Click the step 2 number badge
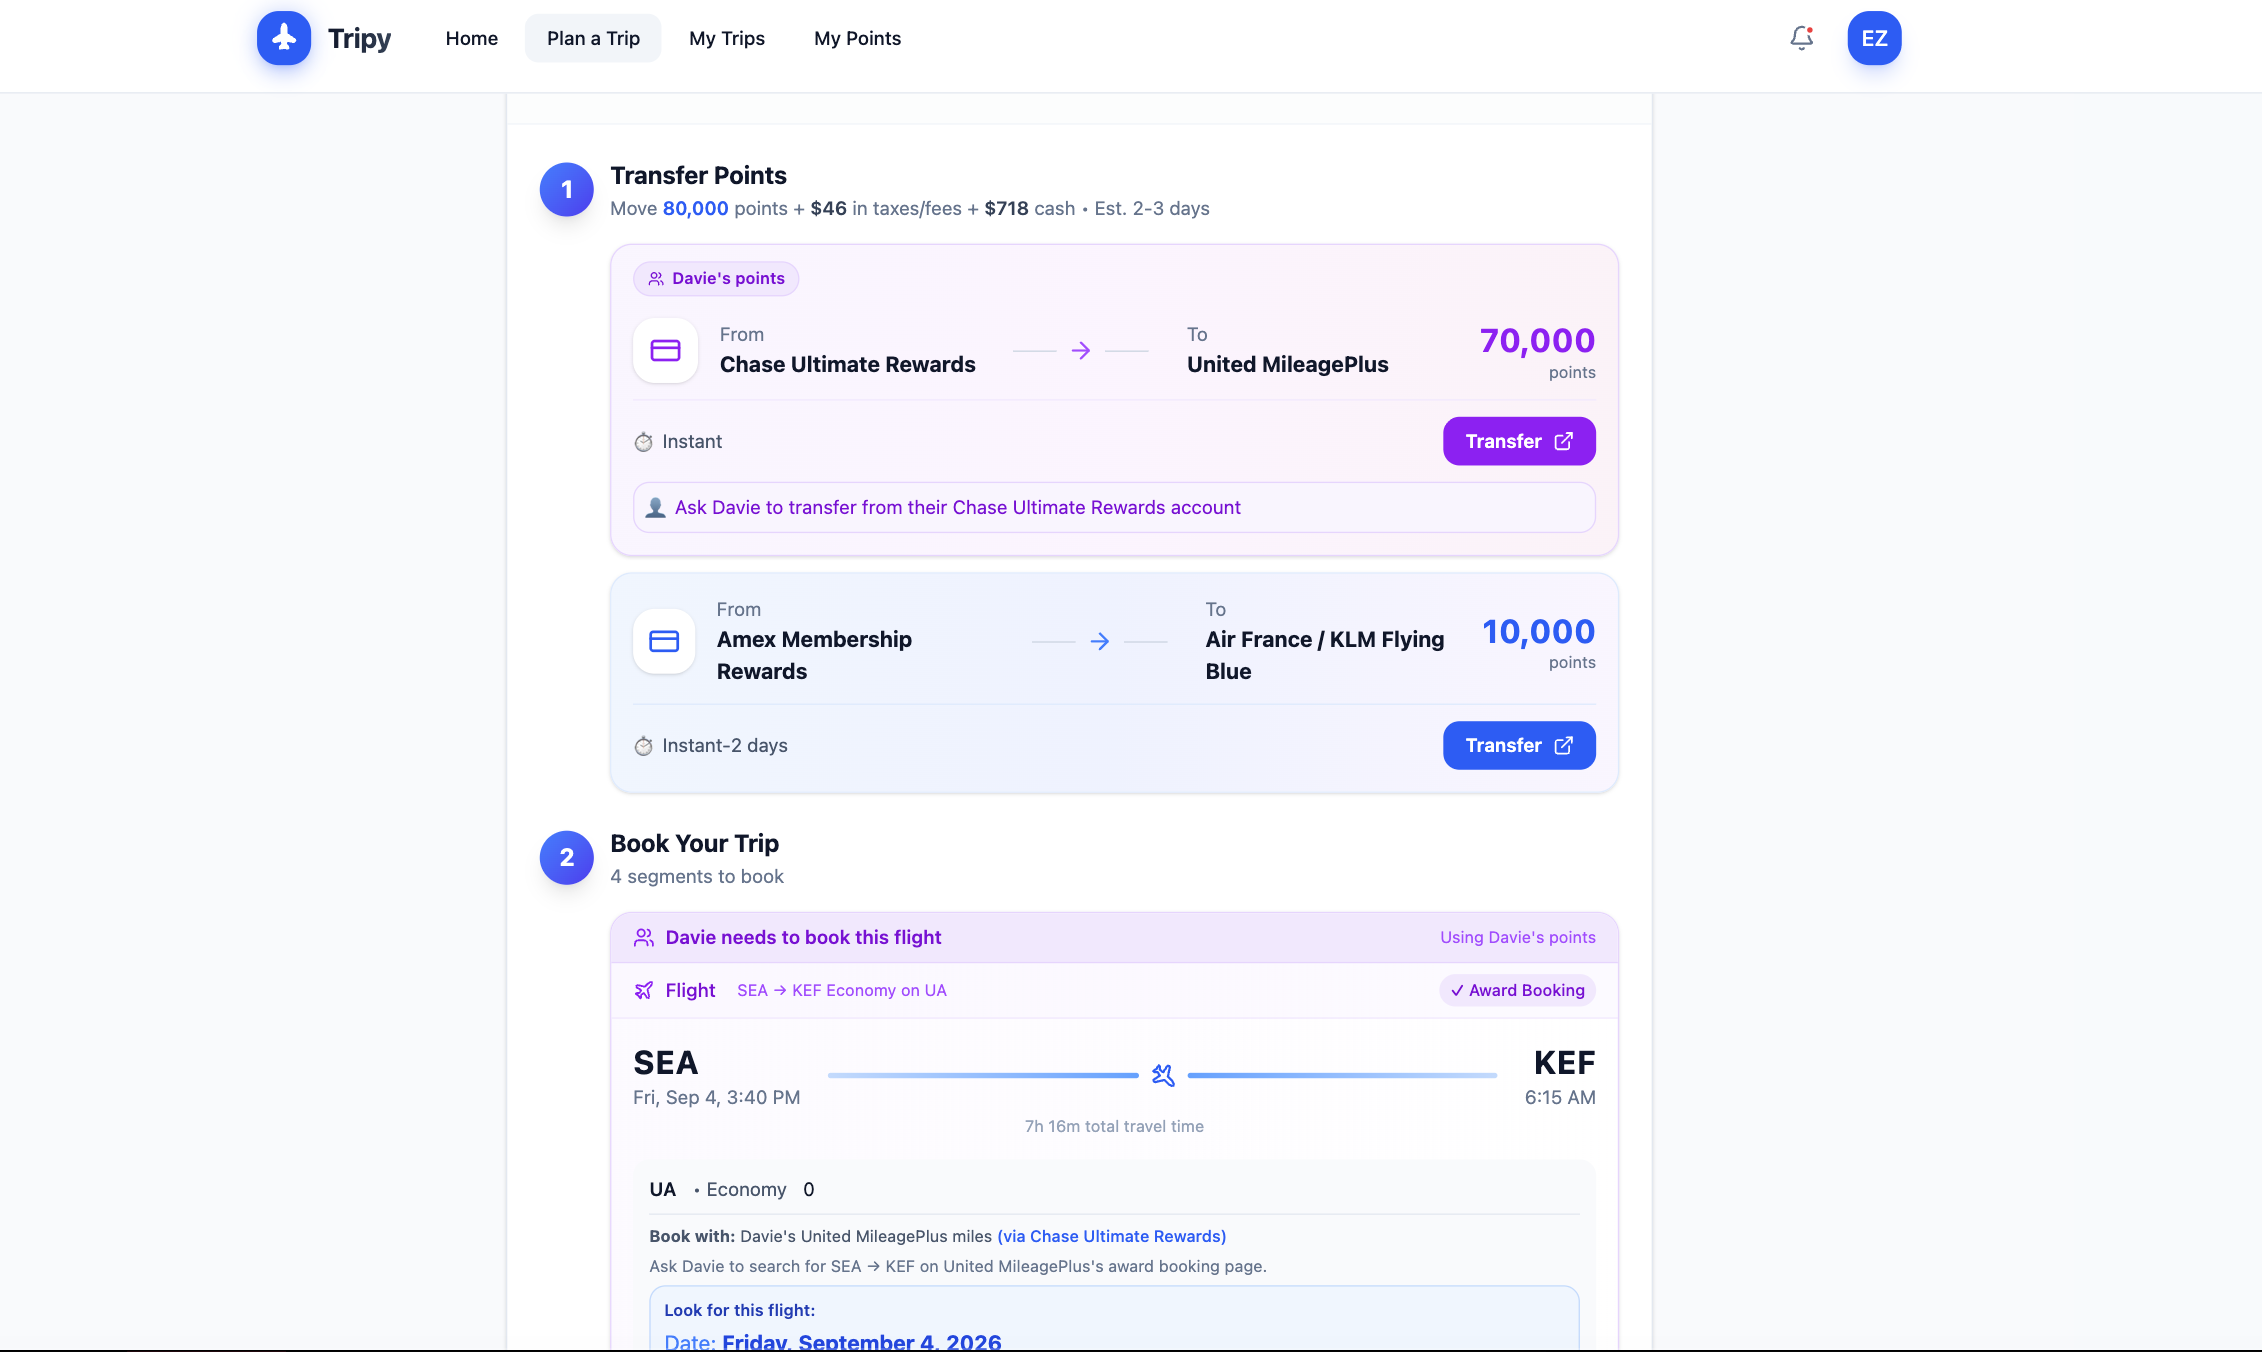The height and width of the screenshot is (1352, 2262). coord(566,857)
